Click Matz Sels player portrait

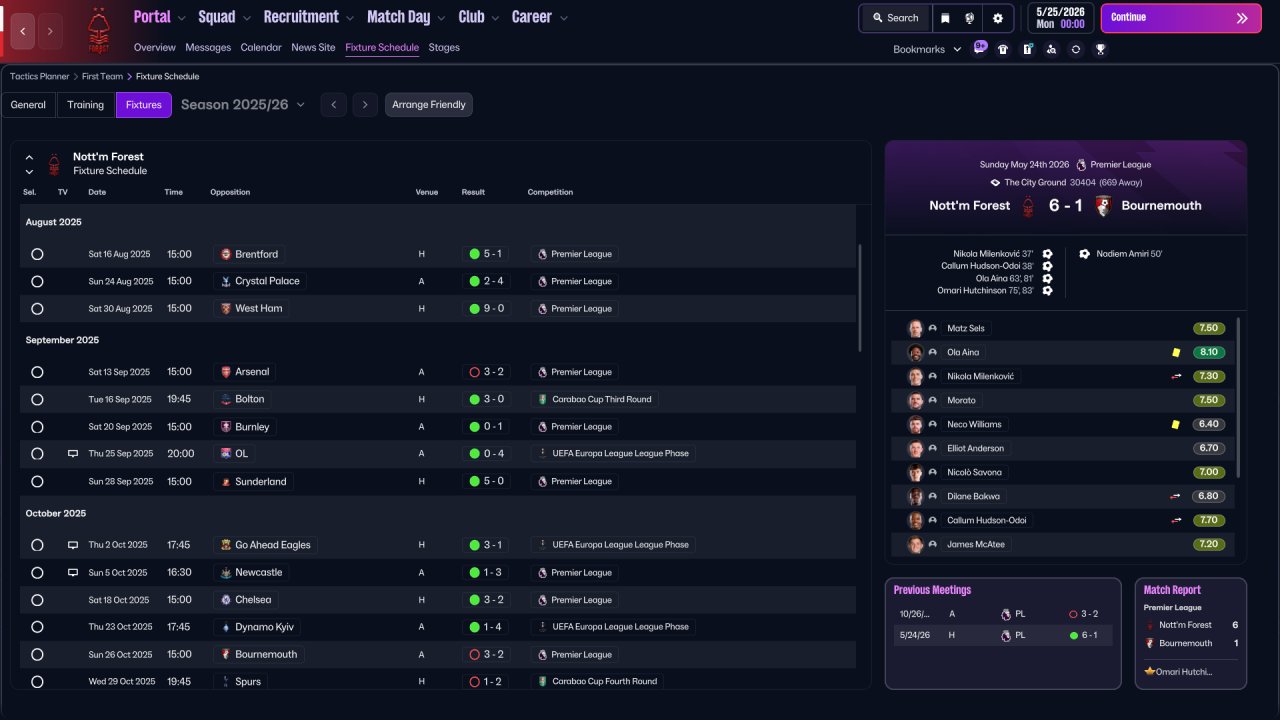tap(915, 328)
